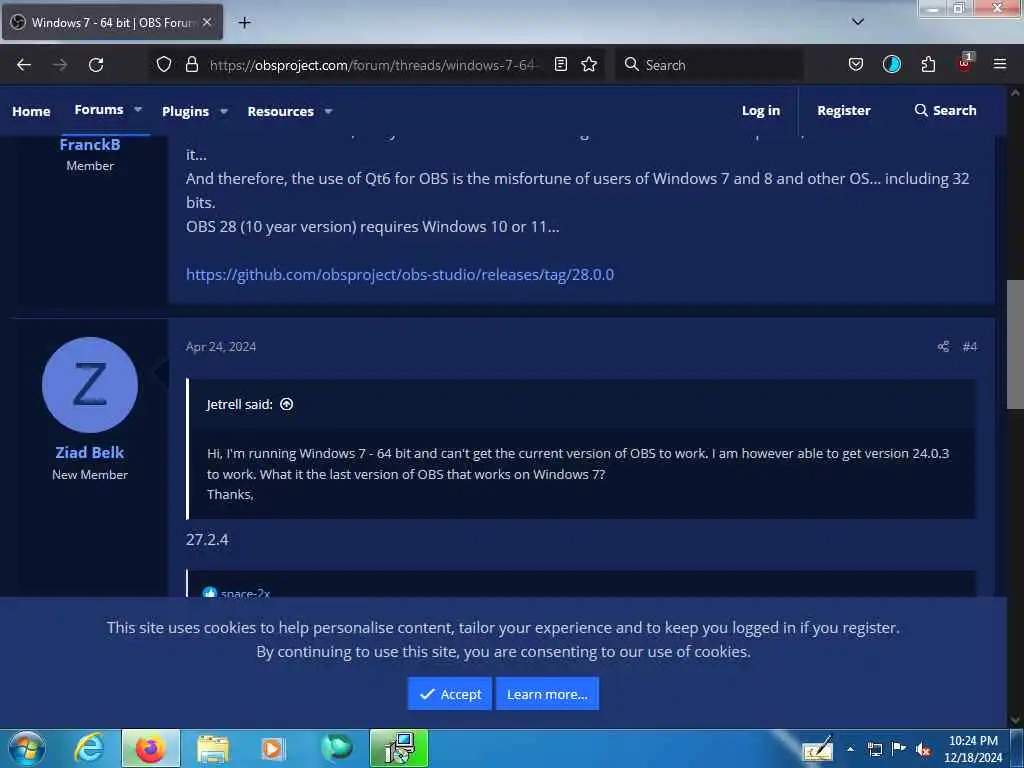Open the Pocket save icon
The height and width of the screenshot is (768, 1024).
[x=856, y=64]
